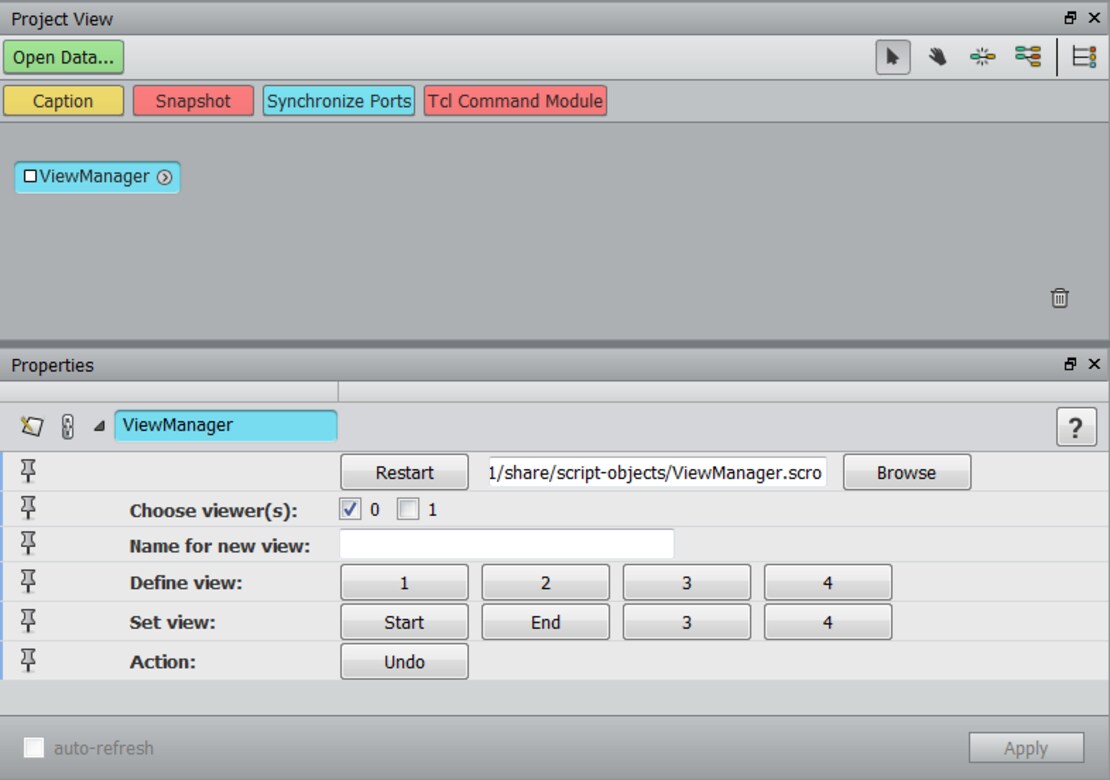Viewport: 1110px width, 780px height.
Task: Click Undo under Action
Action: (x=404, y=661)
